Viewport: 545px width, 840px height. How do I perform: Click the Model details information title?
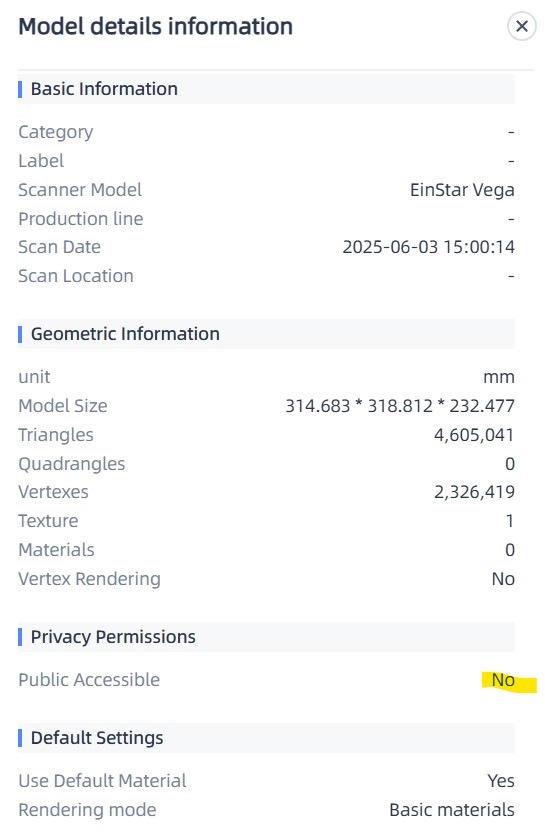click(155, 26)
